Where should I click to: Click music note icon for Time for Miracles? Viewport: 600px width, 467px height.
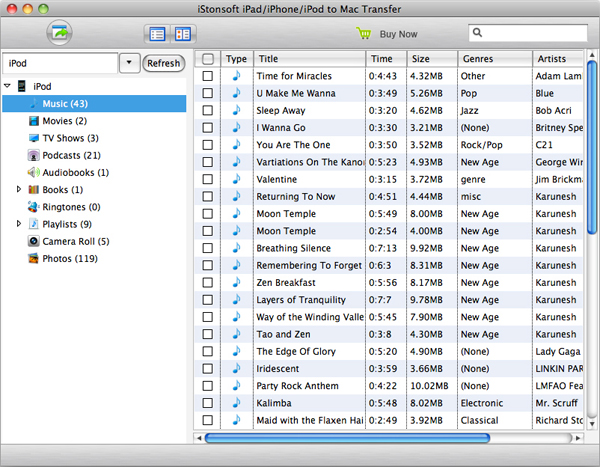click(x=236, y=76)
